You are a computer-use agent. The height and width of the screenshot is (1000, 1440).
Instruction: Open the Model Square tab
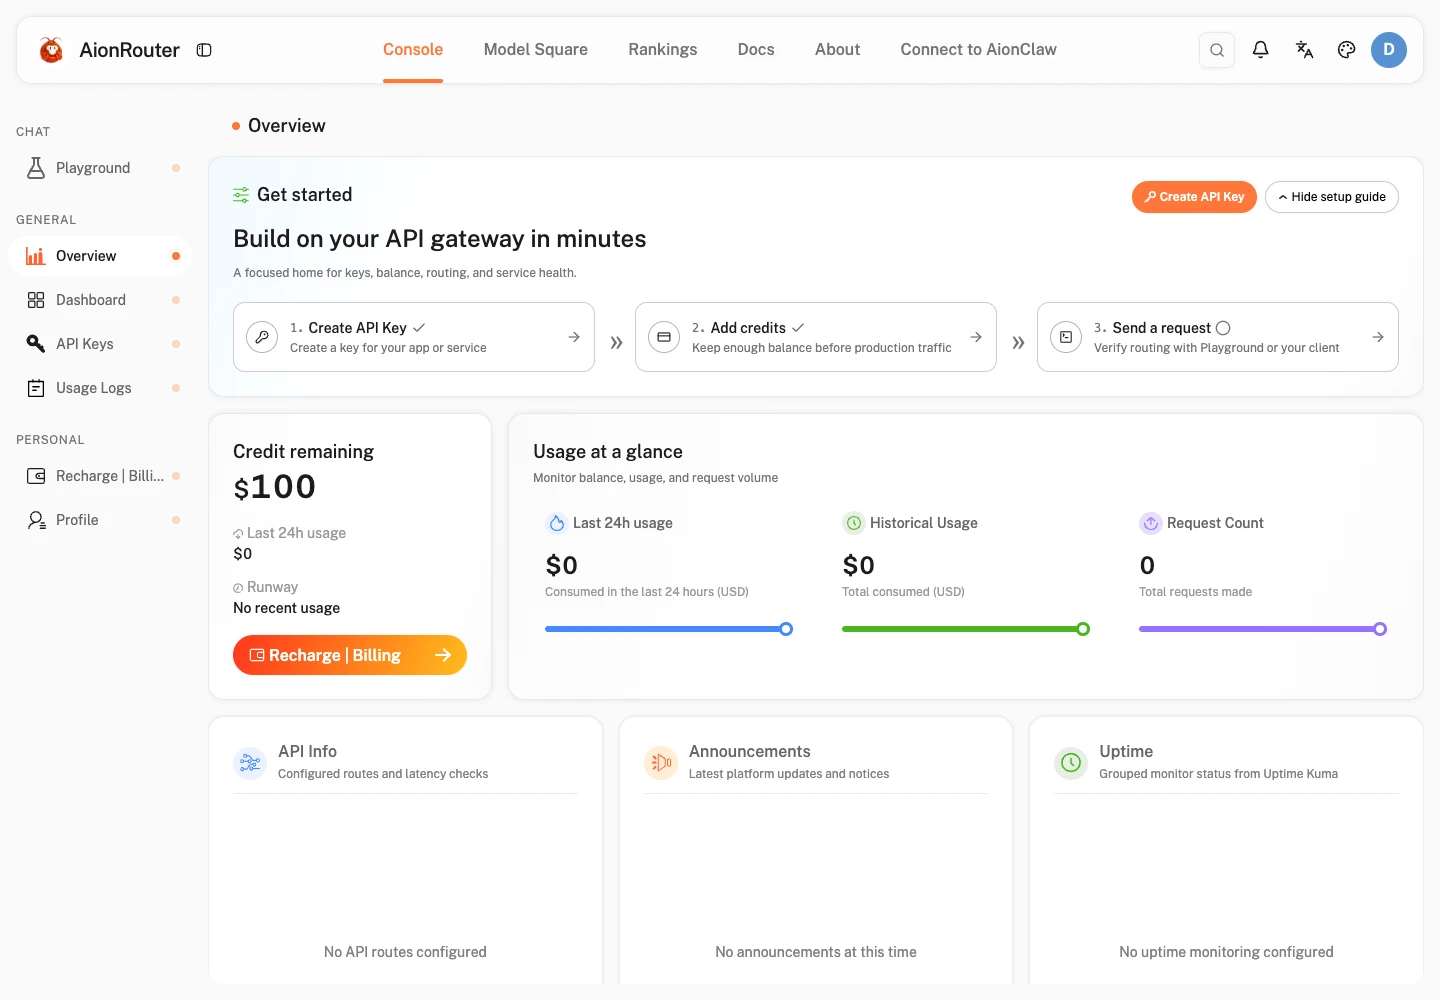click(x=536, y=50)
